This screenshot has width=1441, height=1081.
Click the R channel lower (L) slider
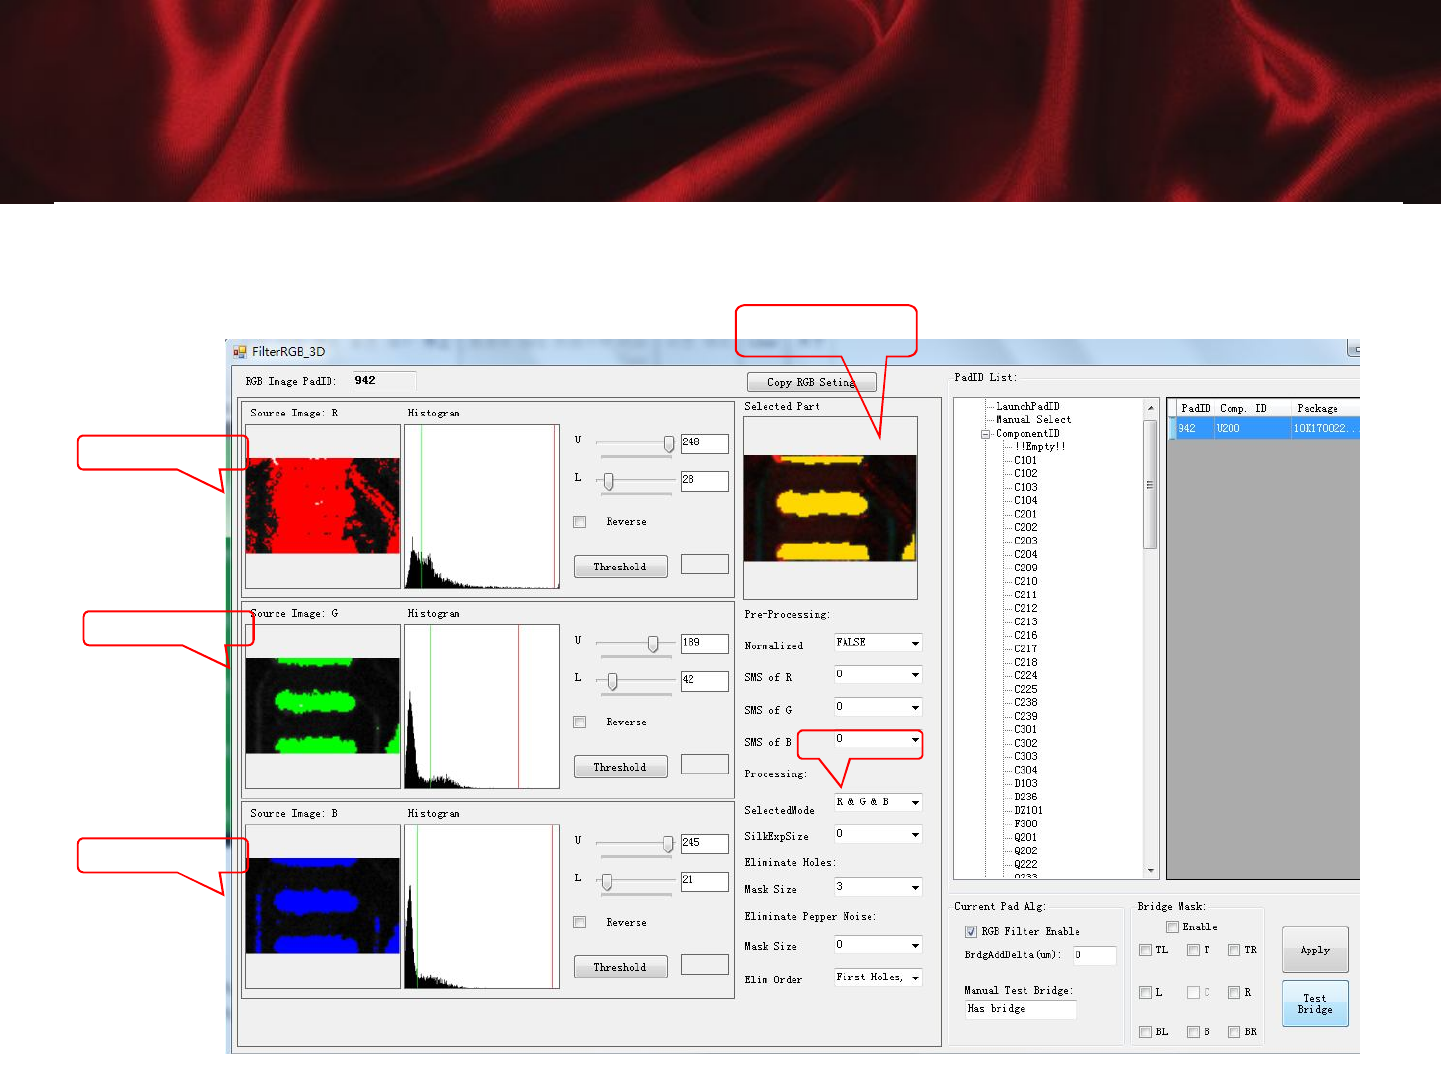tap(608, 482)
